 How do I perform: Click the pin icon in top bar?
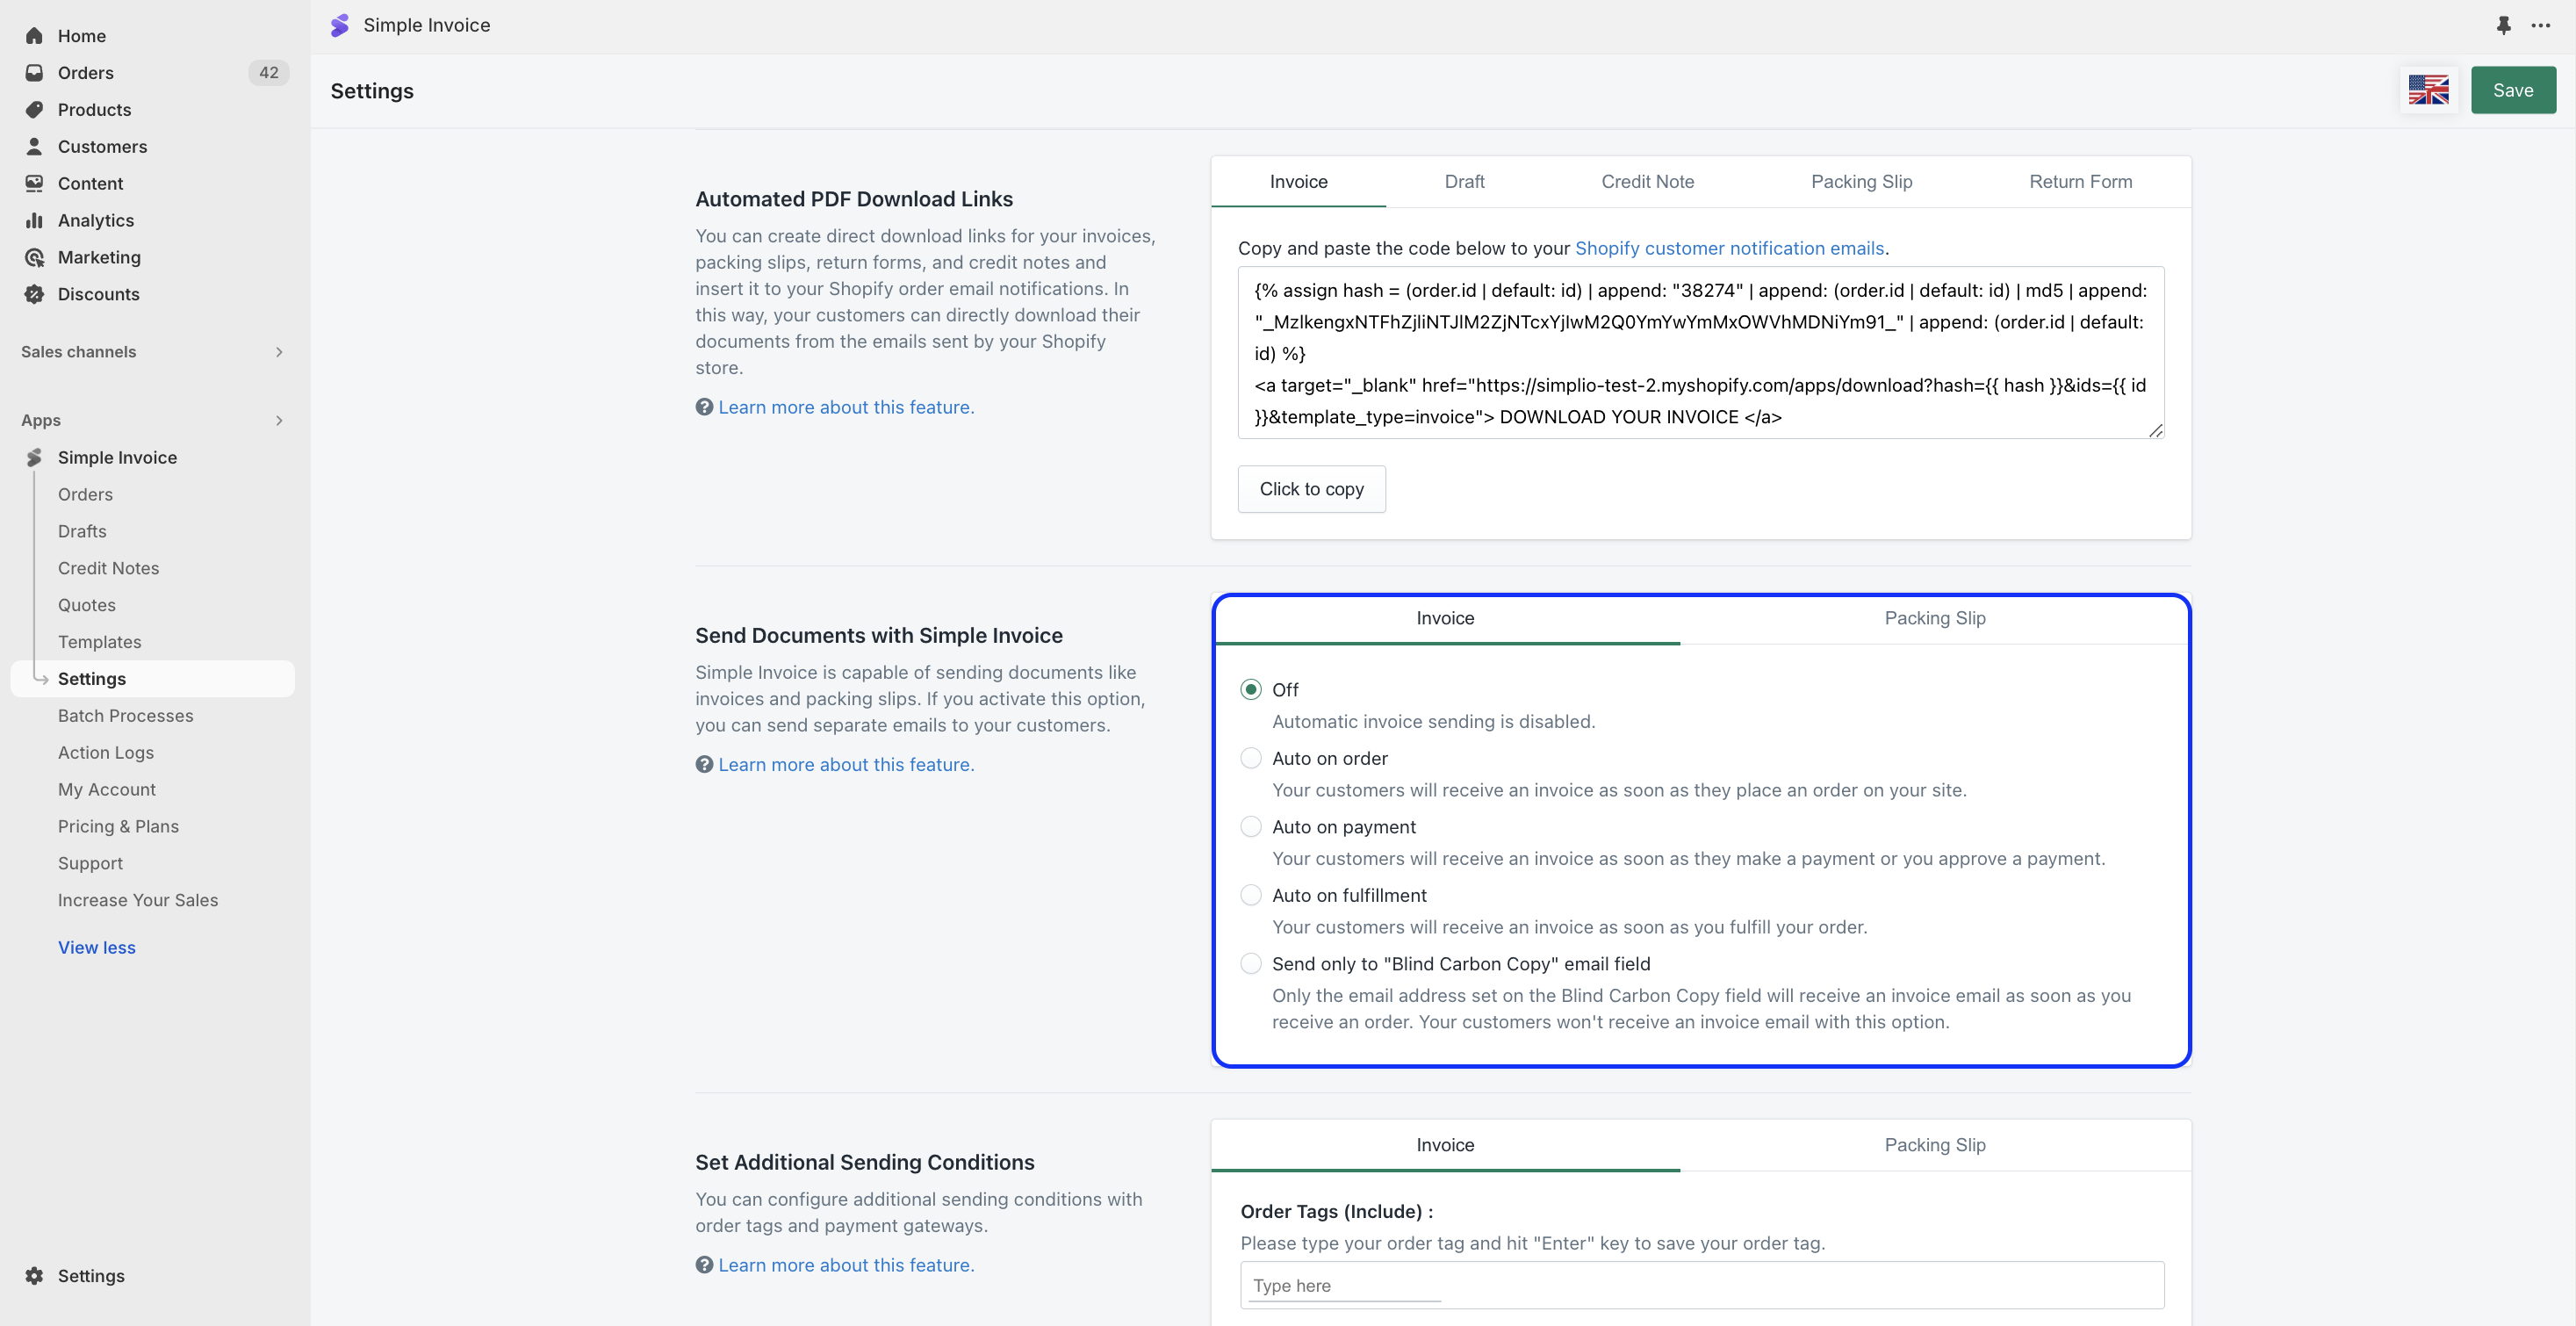click(2503, 25)
